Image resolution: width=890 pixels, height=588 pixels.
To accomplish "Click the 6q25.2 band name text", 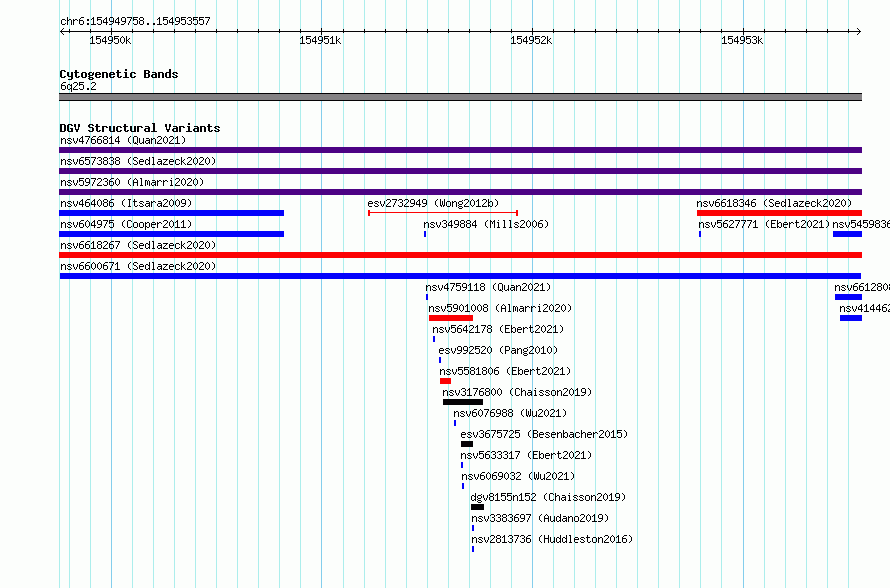I will click(x=78, y=86).
